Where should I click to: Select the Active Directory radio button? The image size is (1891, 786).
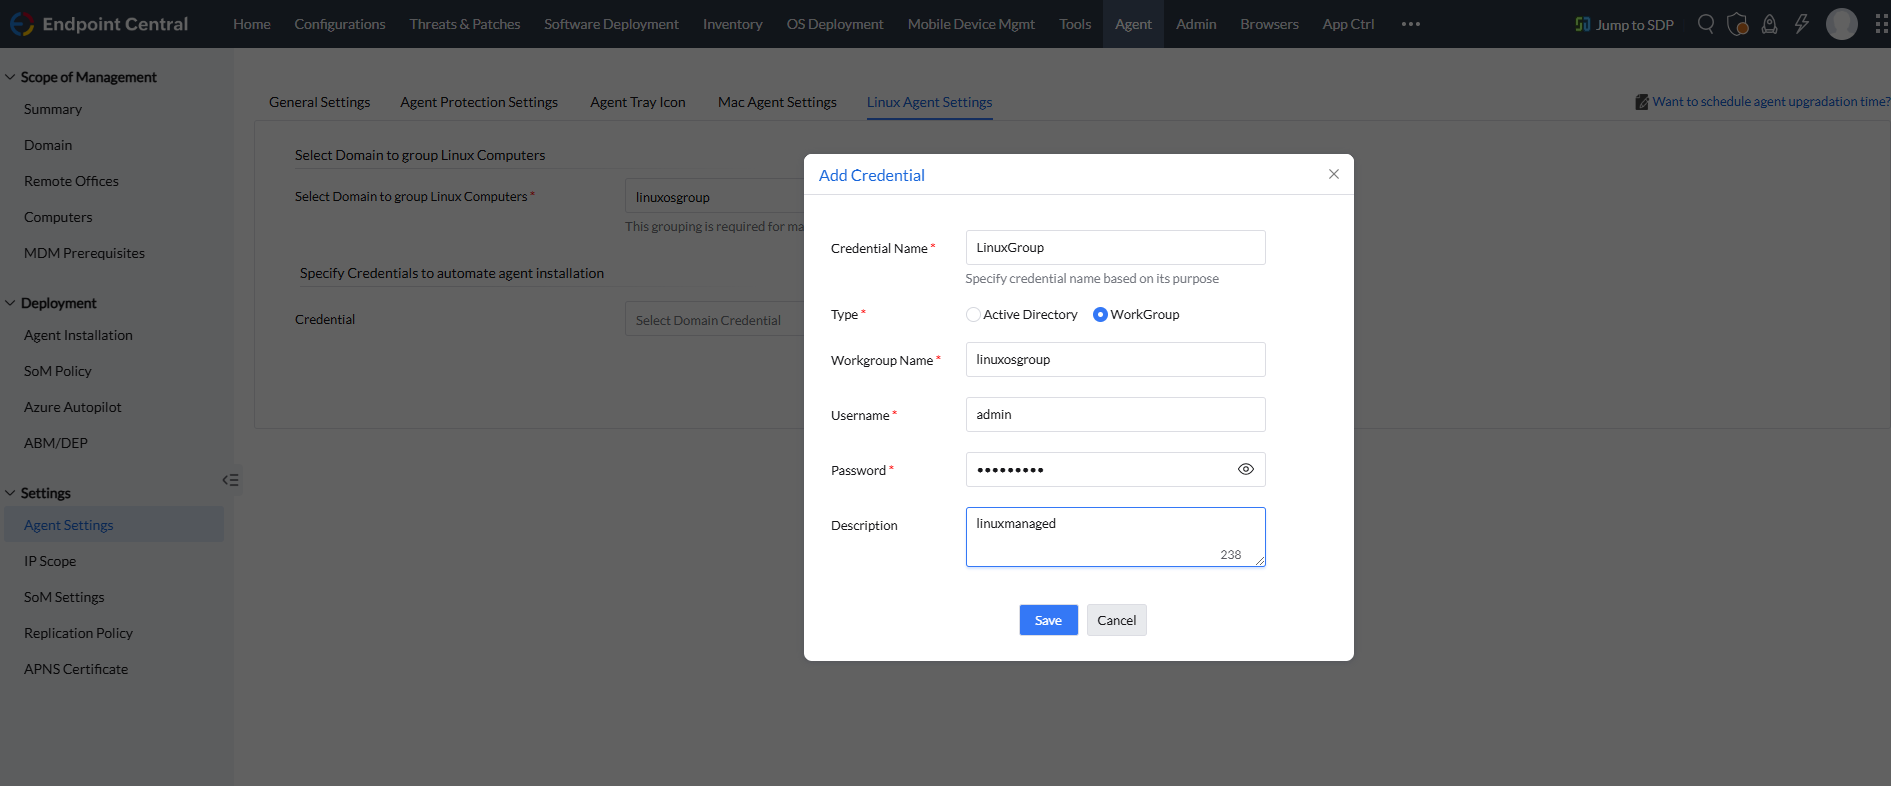[973, 314]
